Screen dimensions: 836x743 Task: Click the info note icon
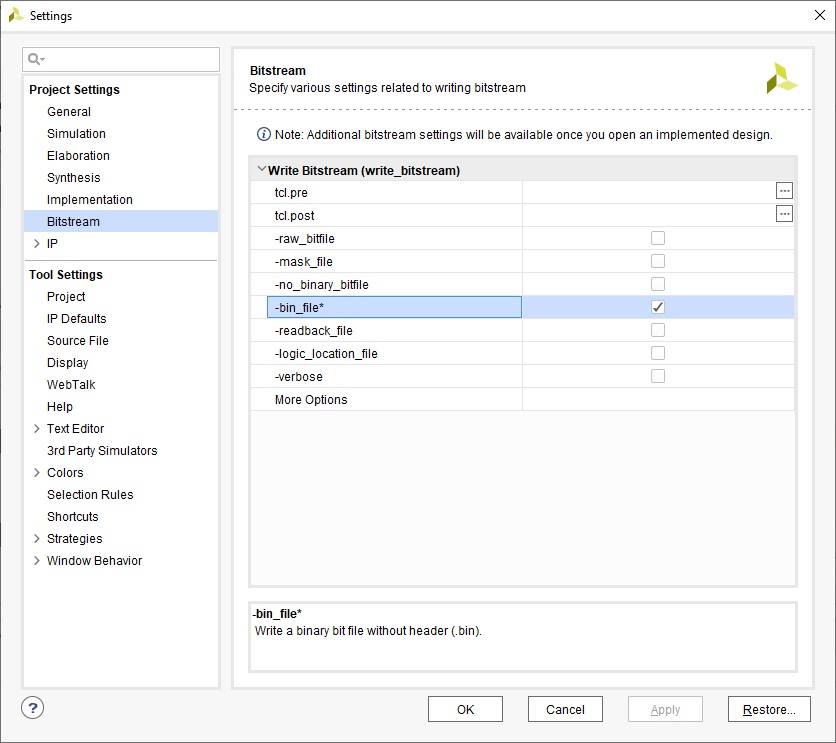264,134
